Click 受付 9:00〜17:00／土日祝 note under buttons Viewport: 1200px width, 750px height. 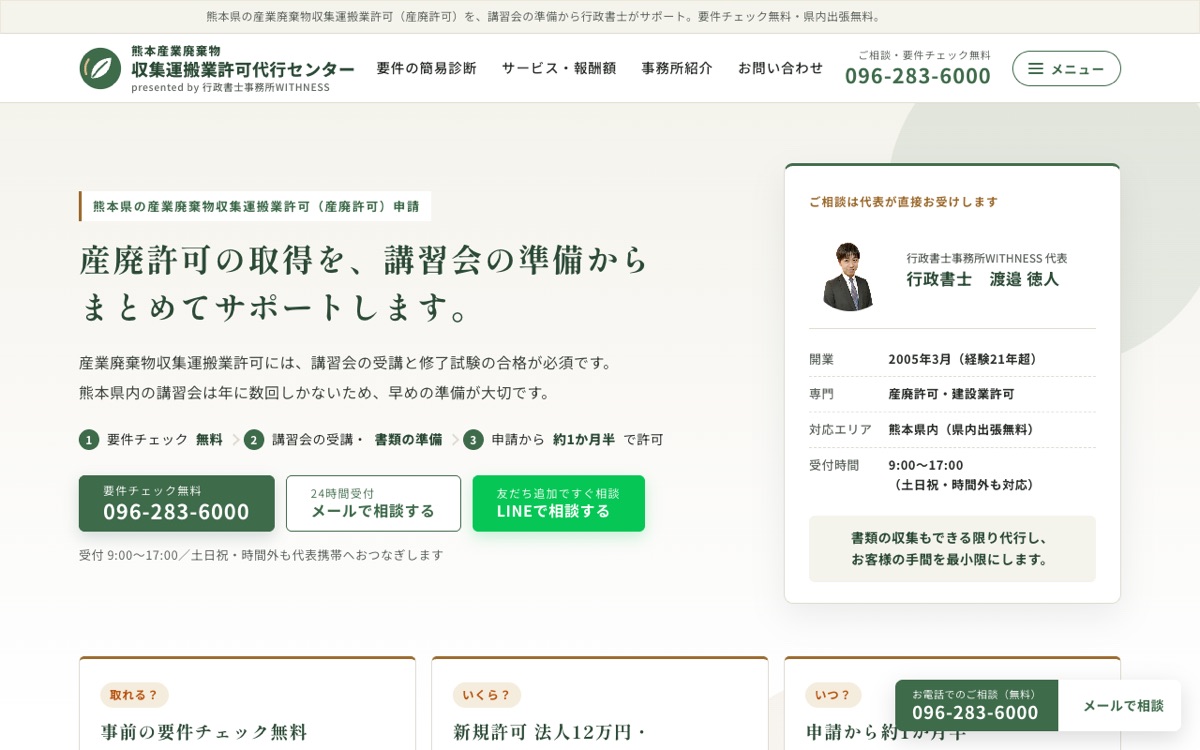click(261, 555)
